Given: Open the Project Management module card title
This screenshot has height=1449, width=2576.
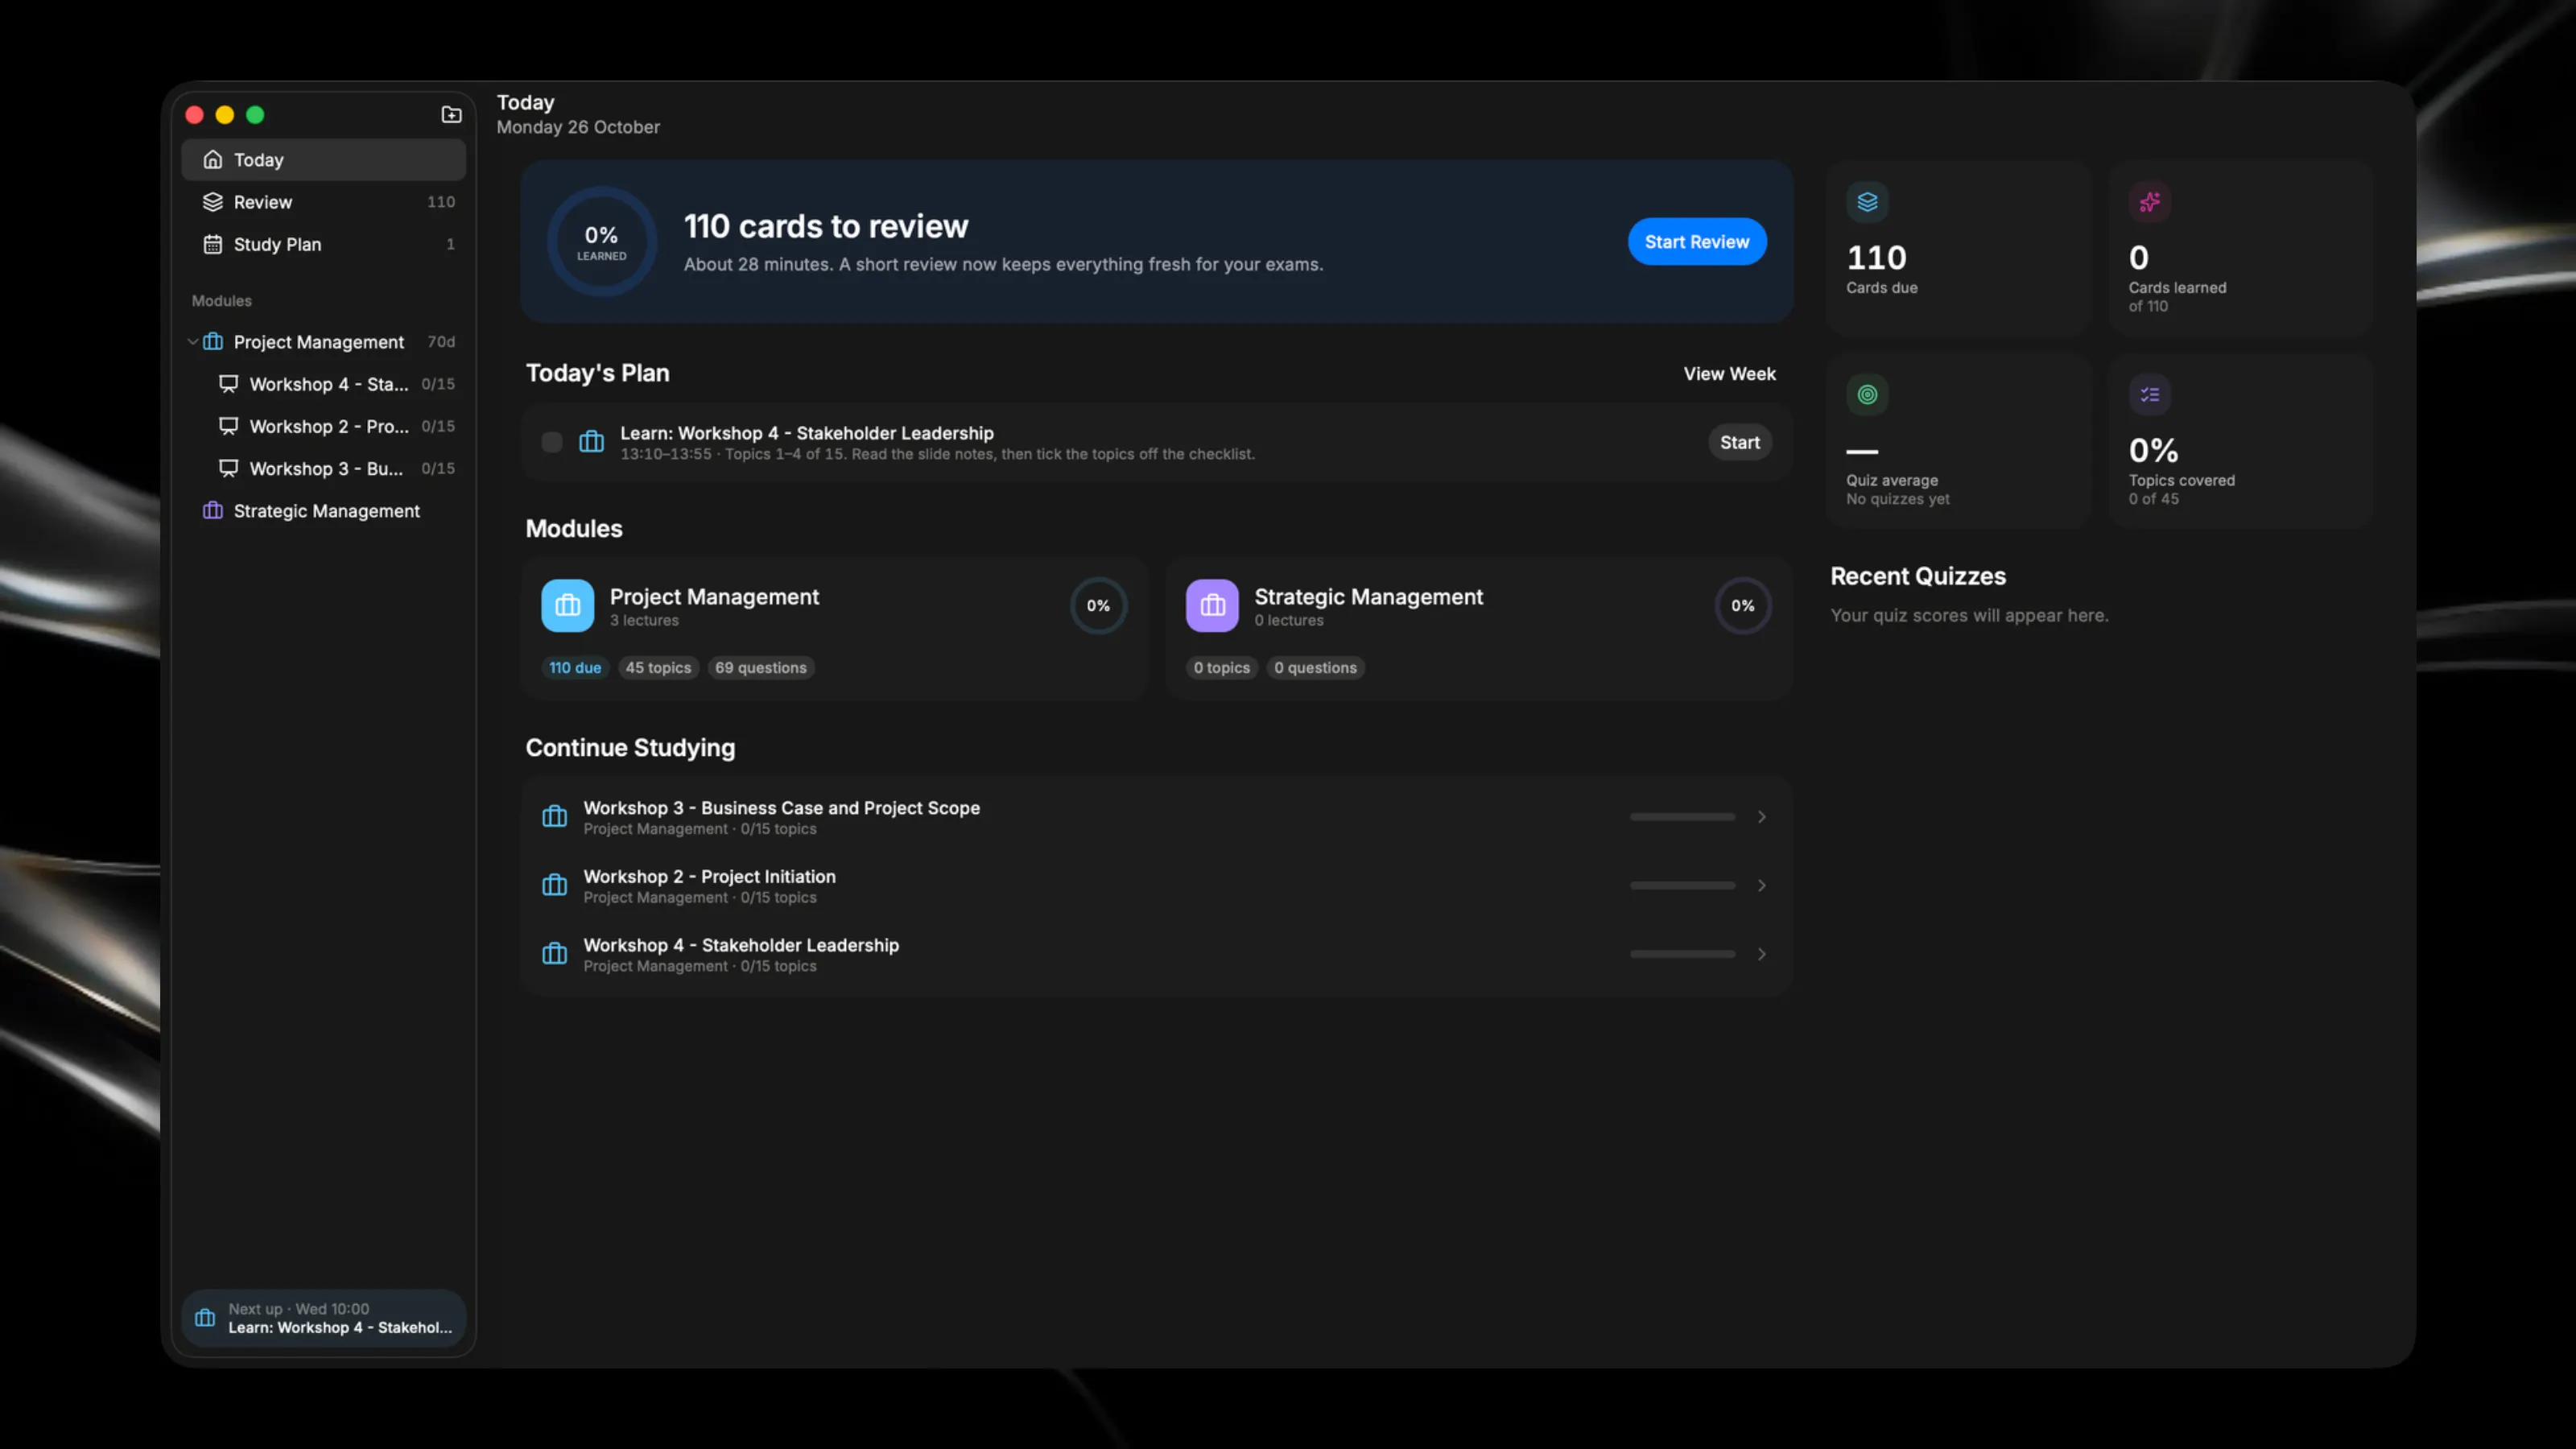Looking at the screenshot, I should [x=714, y=597].
